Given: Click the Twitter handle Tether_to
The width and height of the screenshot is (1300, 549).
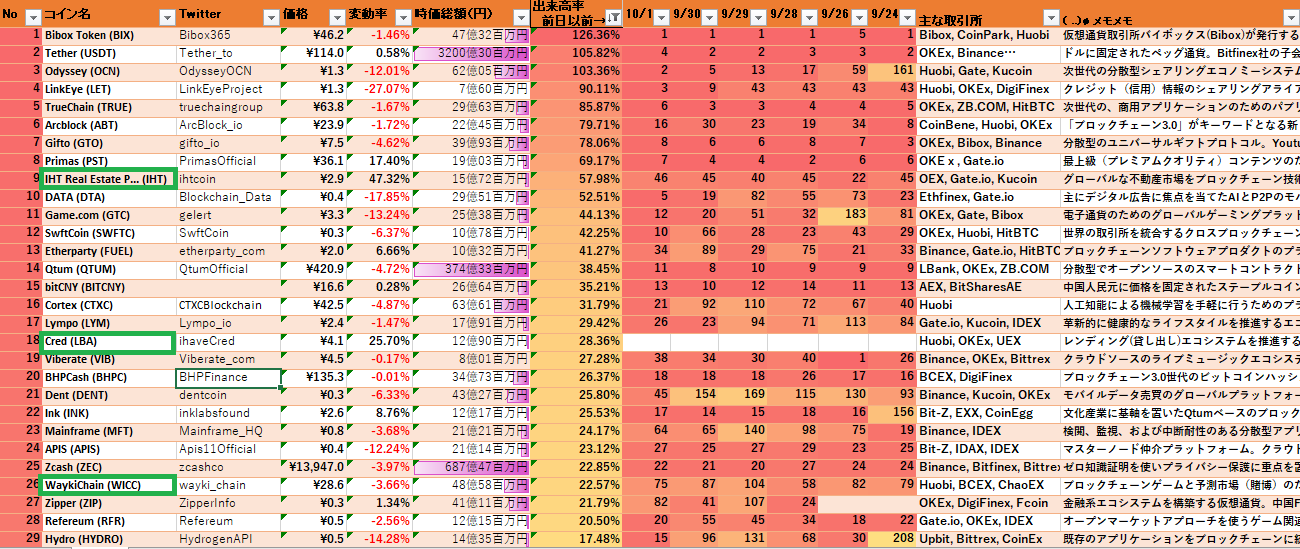Looking at the screenshot, I should [206, 53].
